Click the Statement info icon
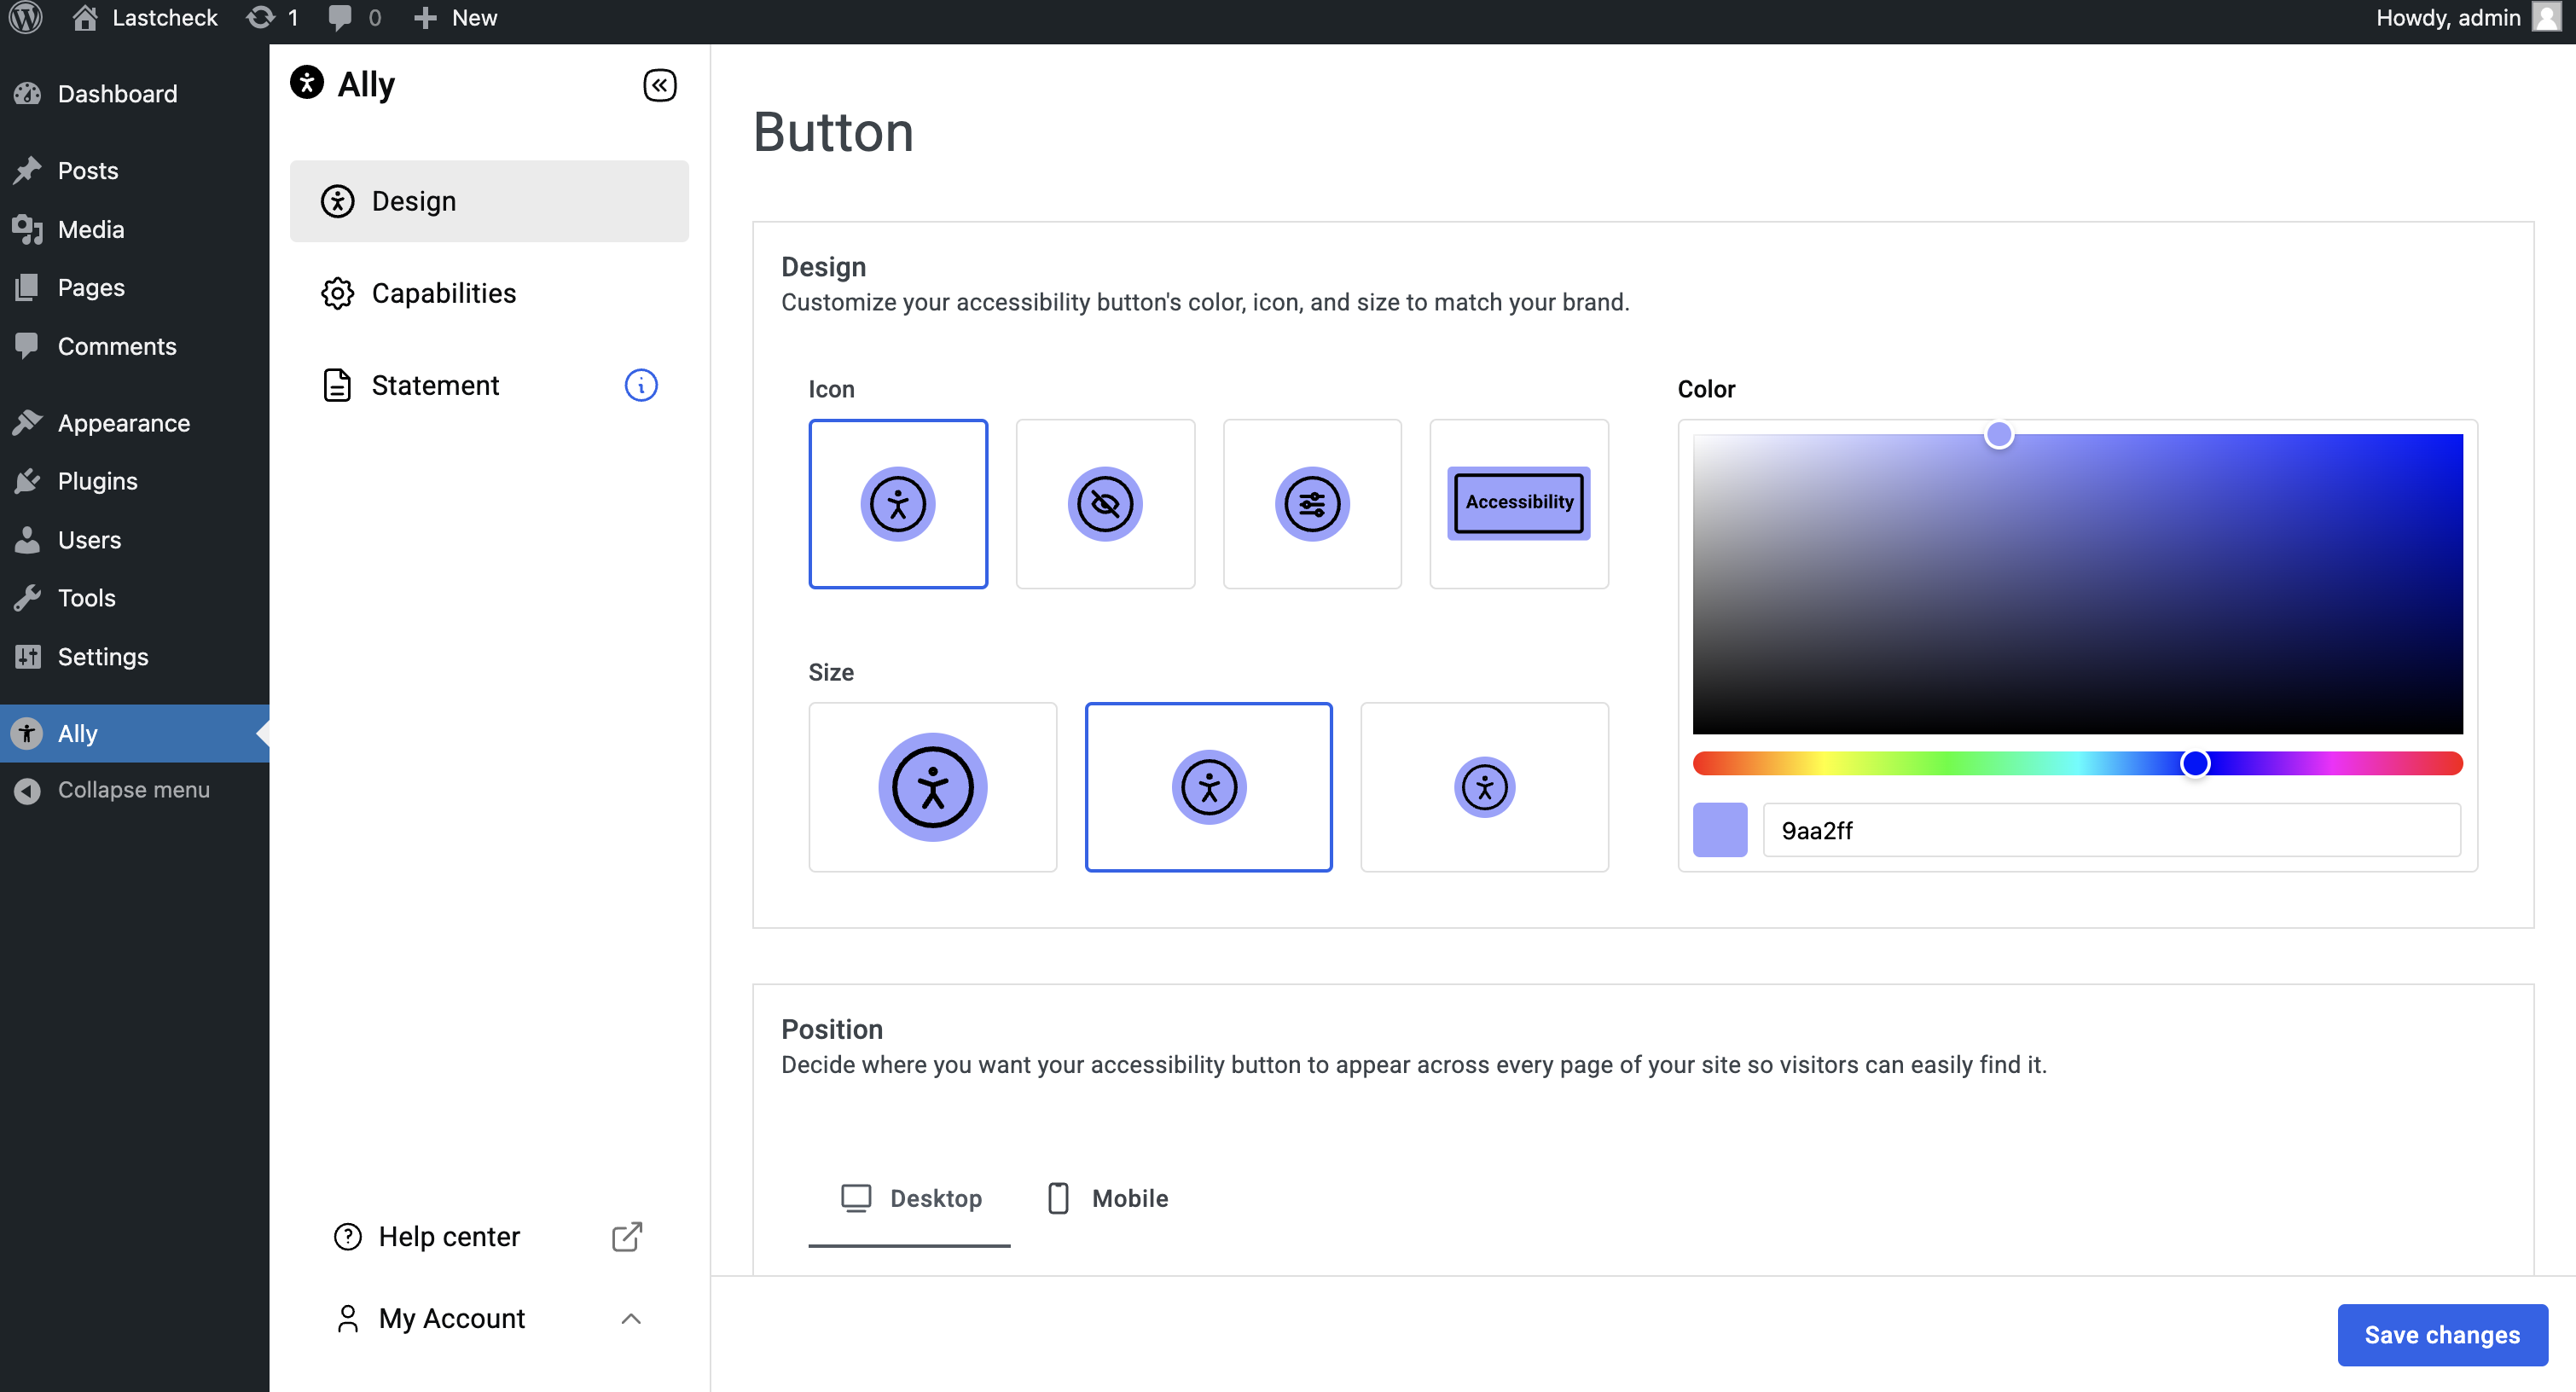The image size is (2576, 1392). [640, 385]
